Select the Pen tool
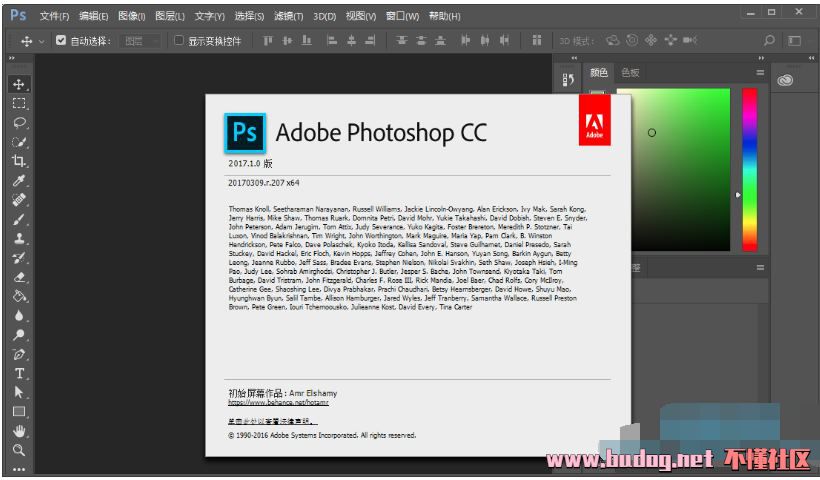The width and height of the screenshot is (820, 480). click(19, 354)
